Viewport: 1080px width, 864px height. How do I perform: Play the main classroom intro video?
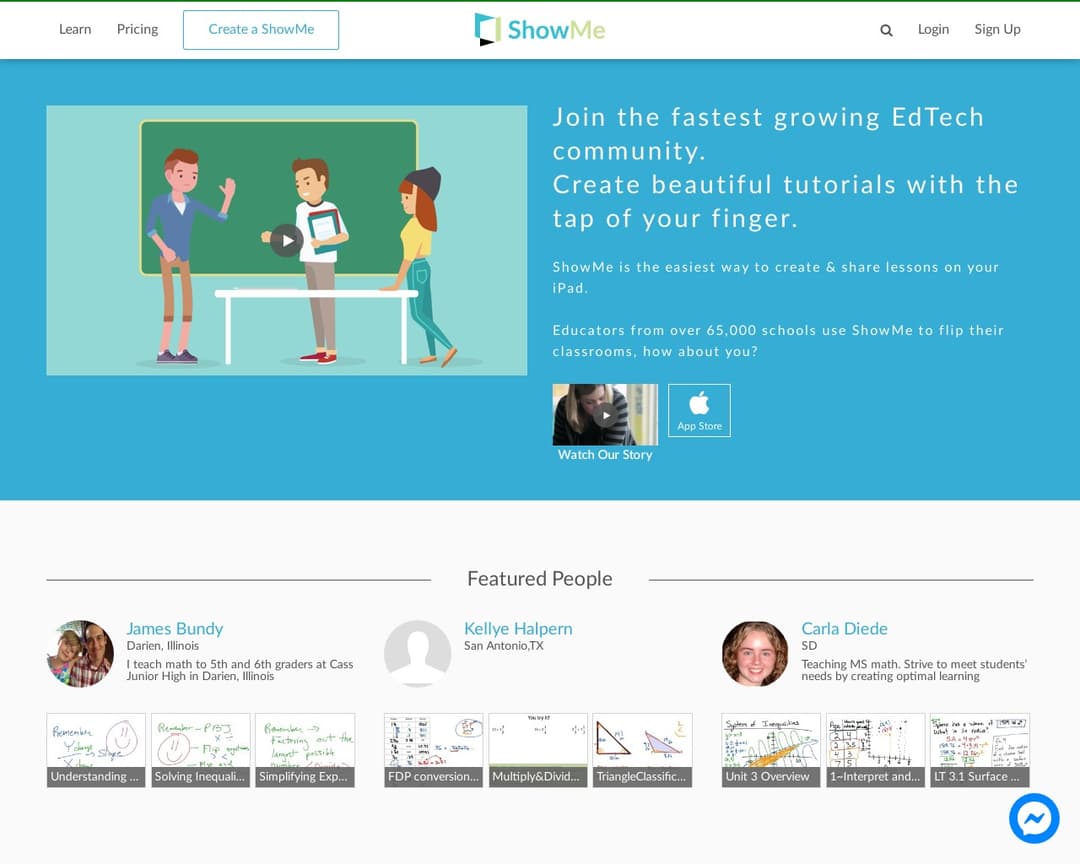(x=287, y=240)
